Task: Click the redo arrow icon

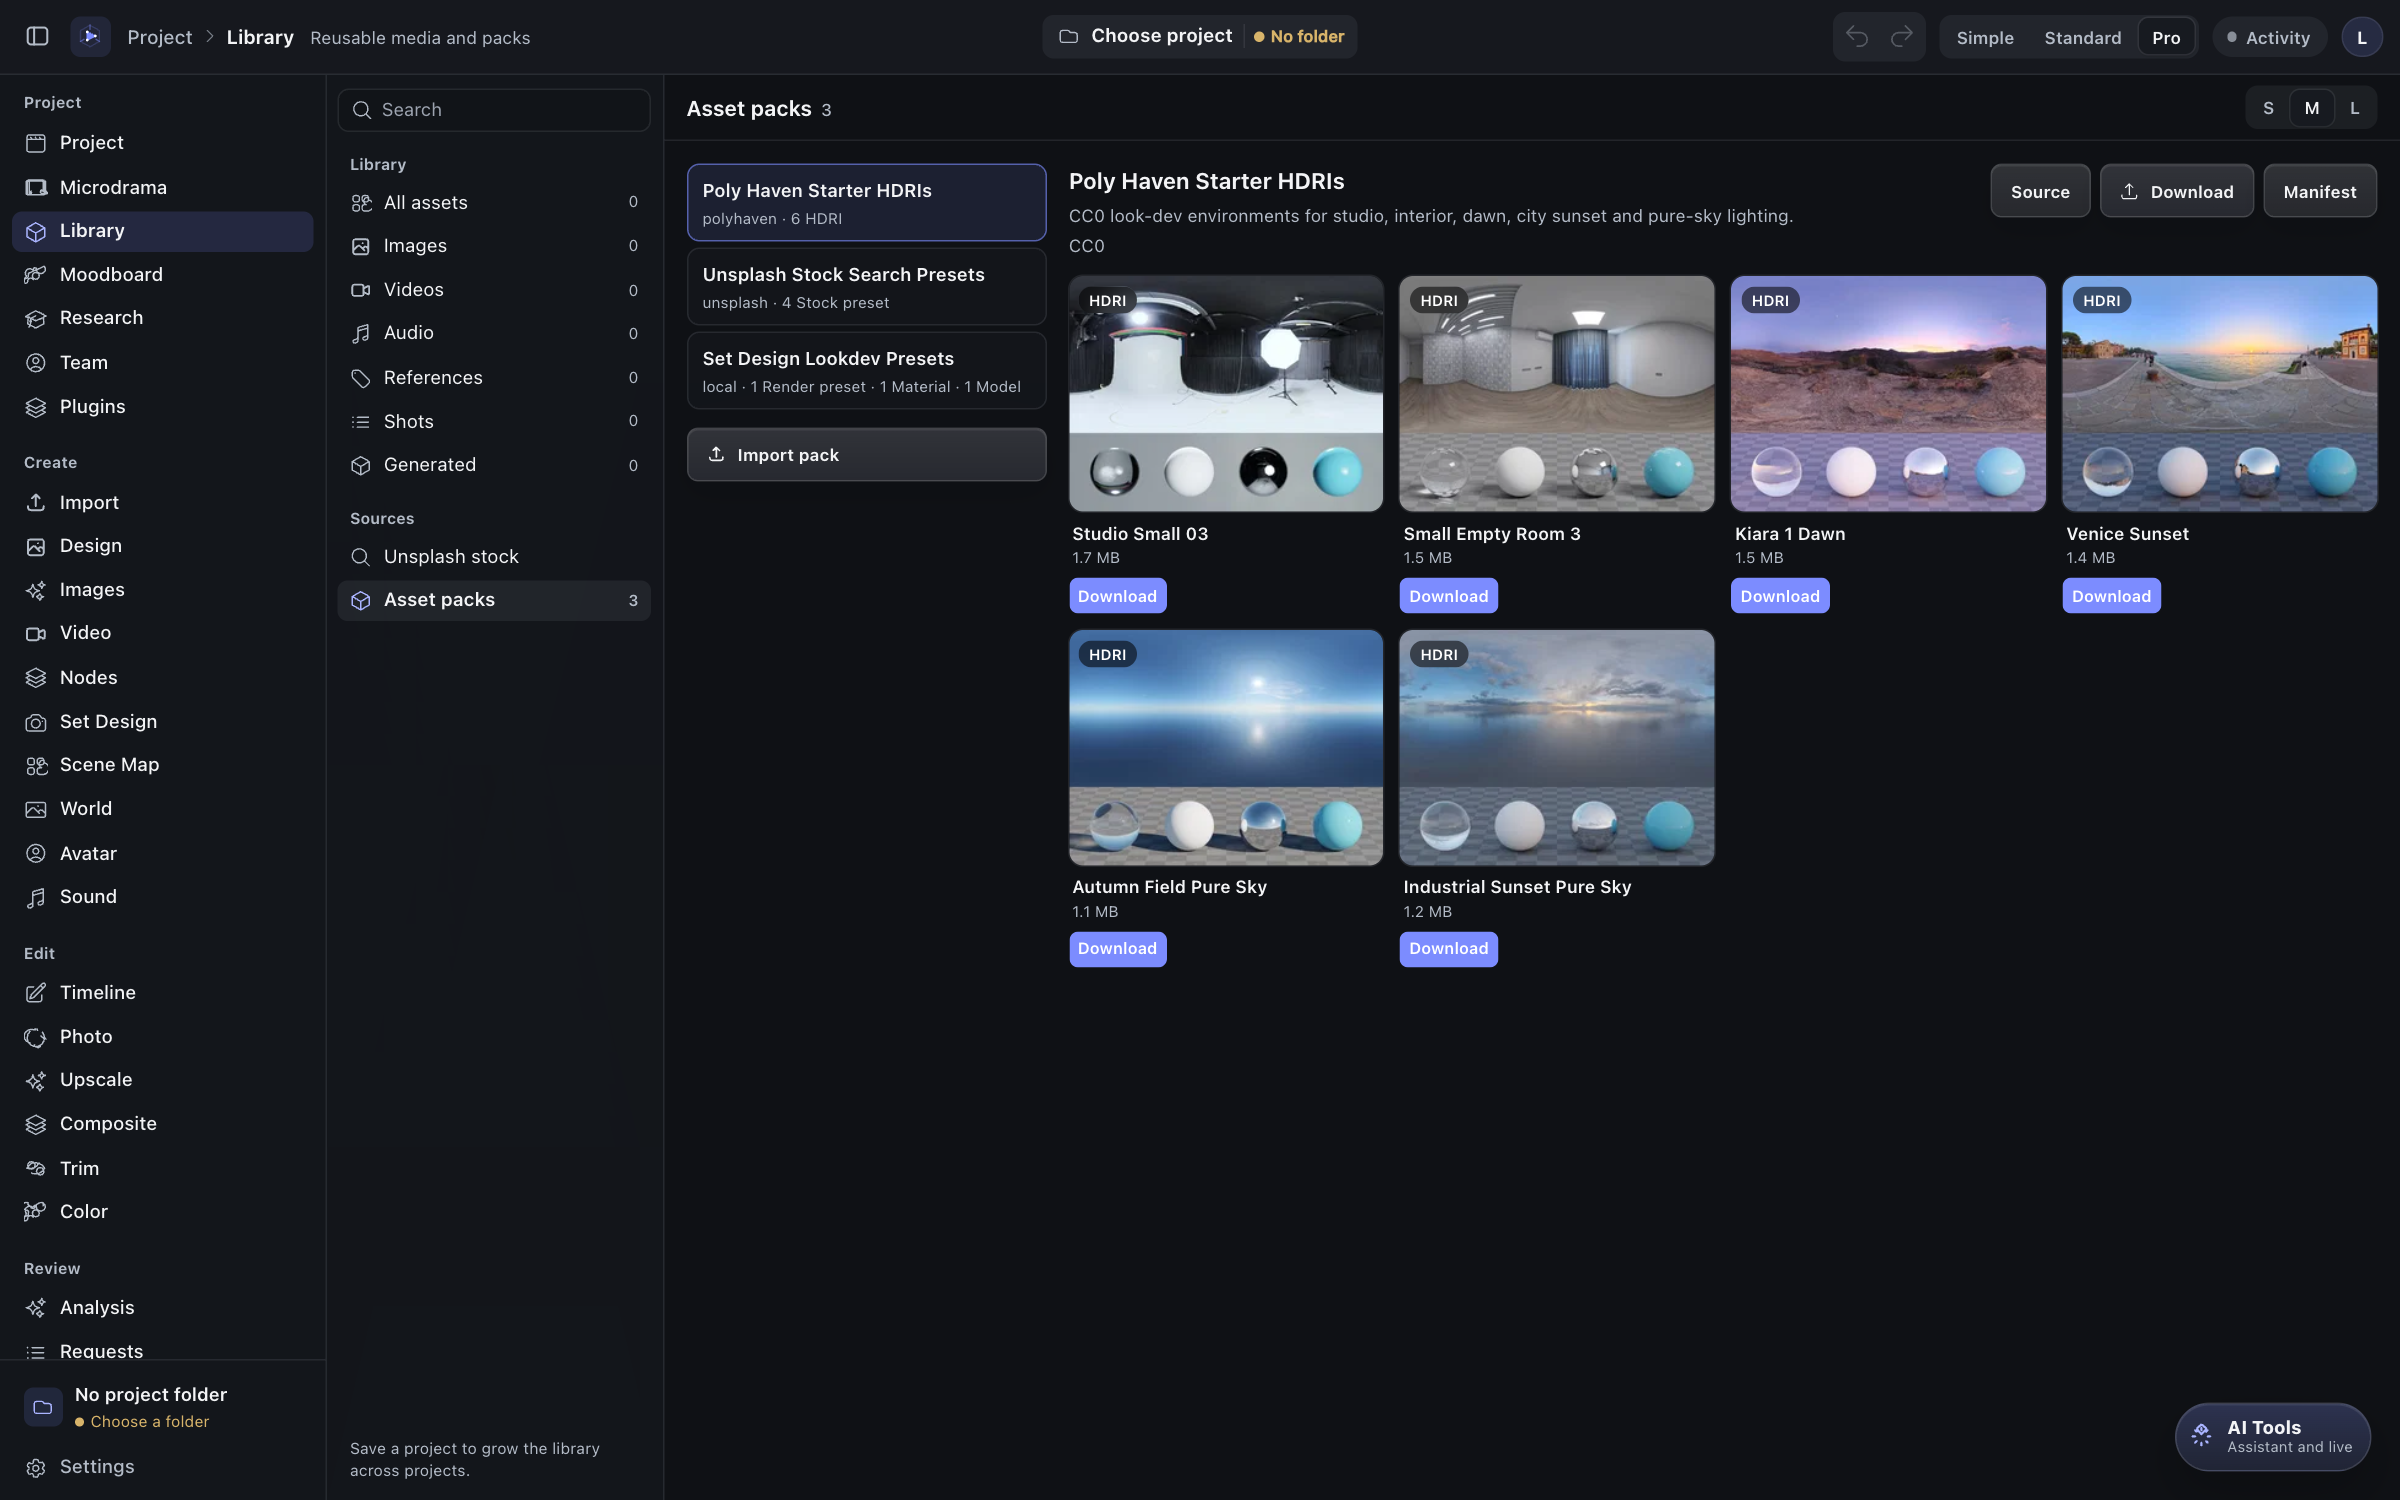Action: click(x=1901, y=37)
